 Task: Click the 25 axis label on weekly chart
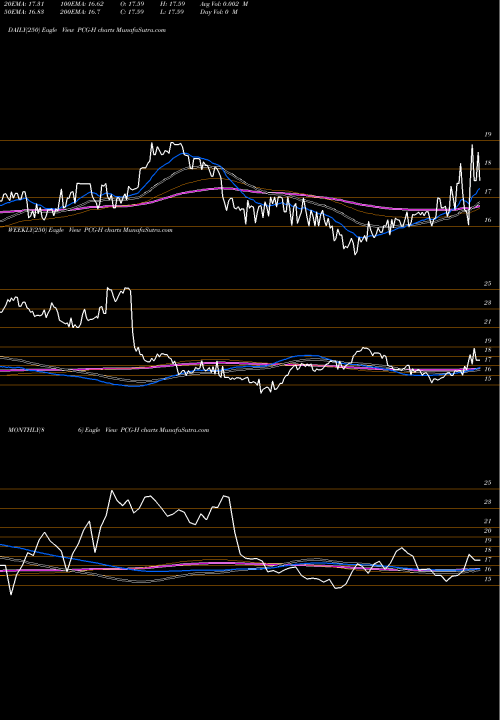pos(488,284)
